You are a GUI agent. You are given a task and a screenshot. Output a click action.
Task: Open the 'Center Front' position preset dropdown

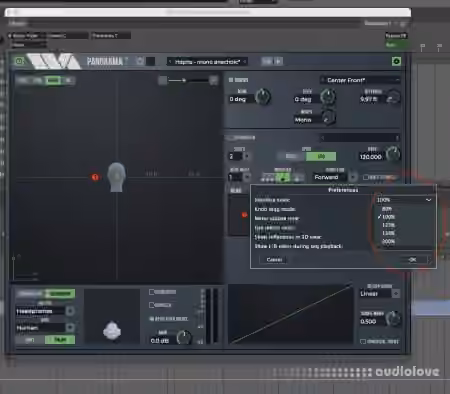pos(360,80)
